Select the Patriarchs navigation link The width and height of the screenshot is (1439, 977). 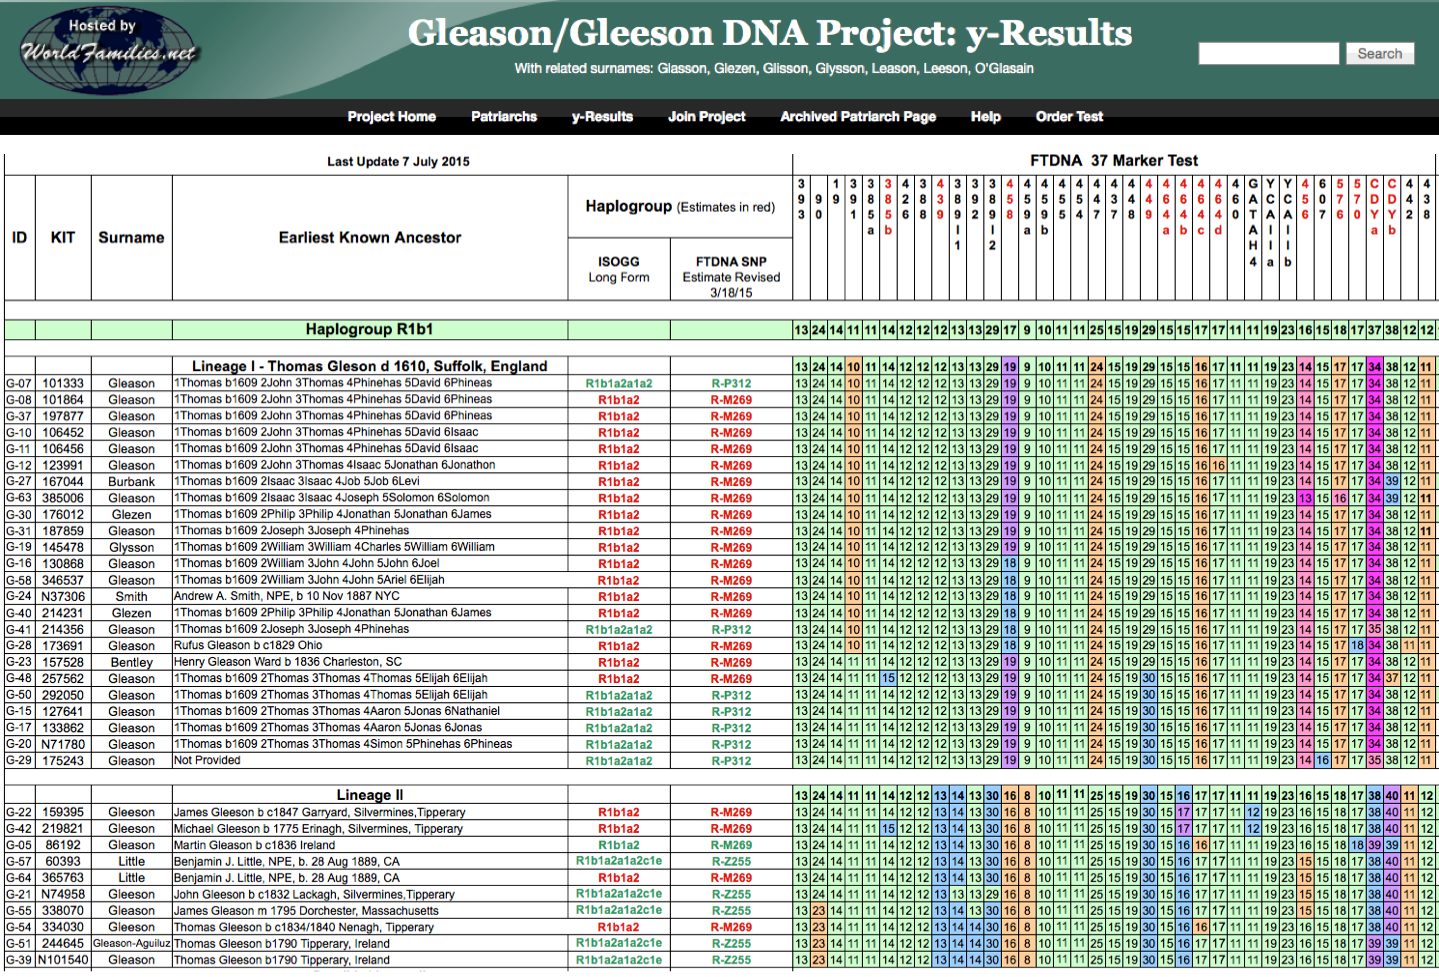tap(504, 117)
